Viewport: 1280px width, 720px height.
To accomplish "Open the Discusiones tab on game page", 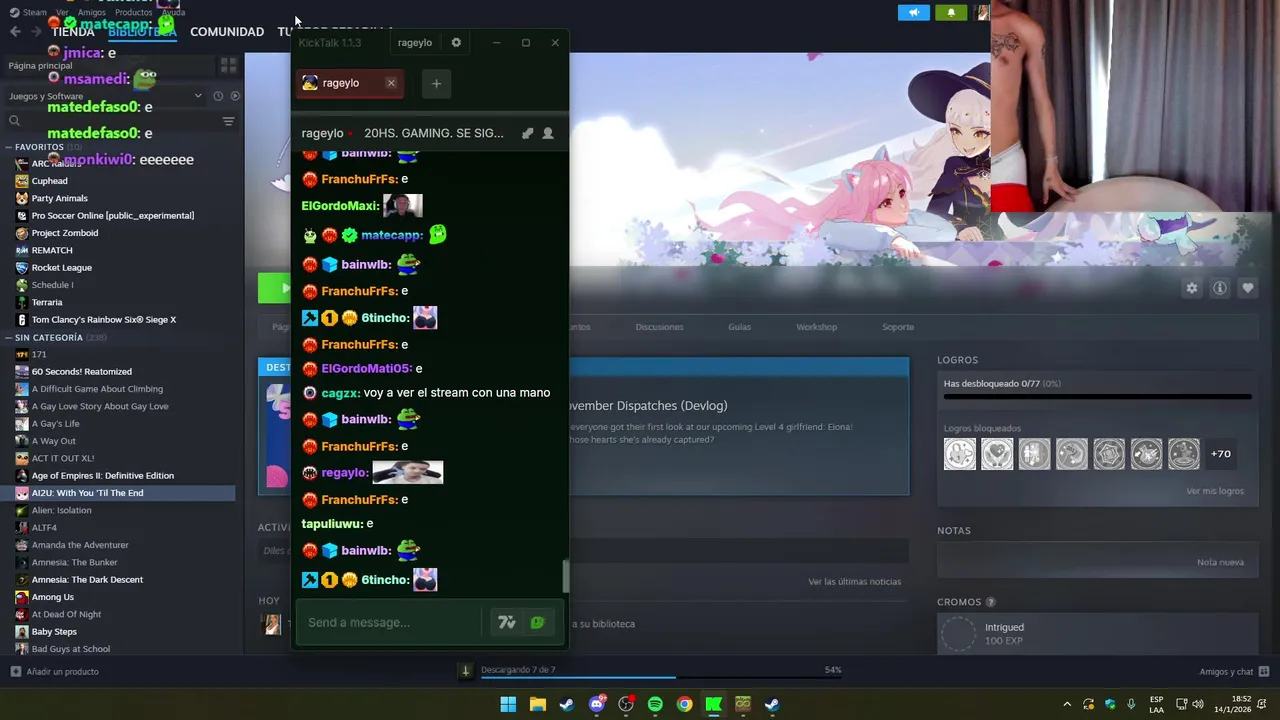I will (x=659, y=327).
